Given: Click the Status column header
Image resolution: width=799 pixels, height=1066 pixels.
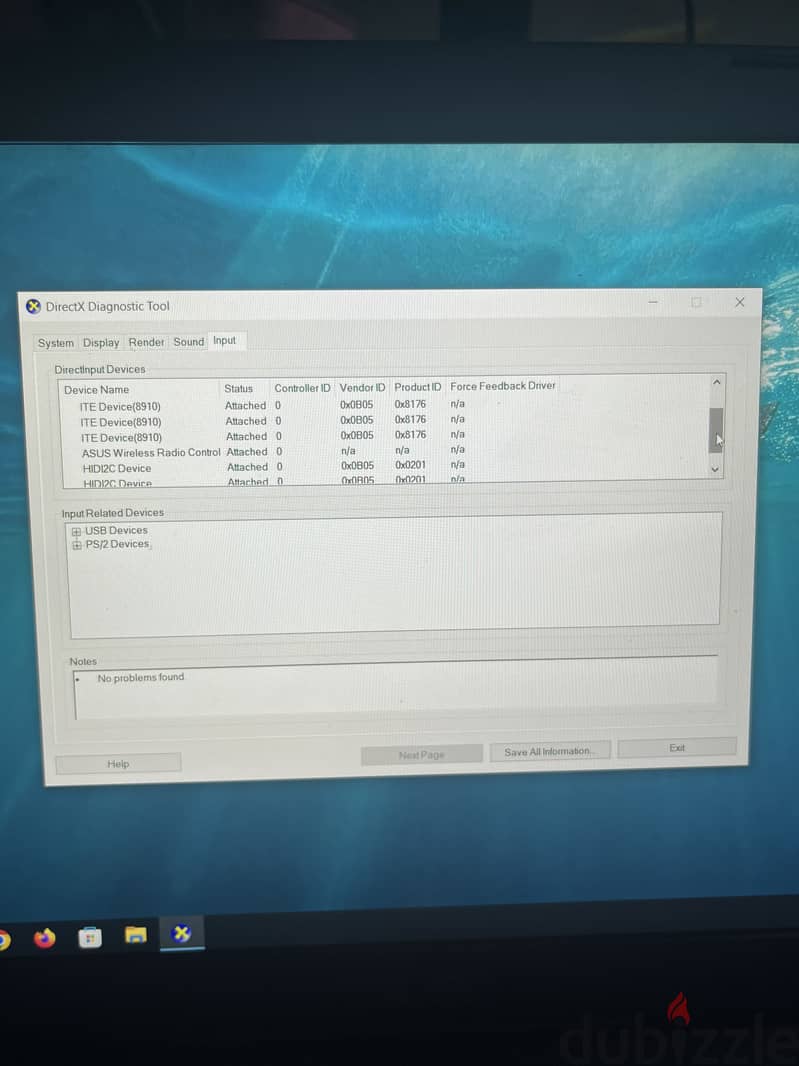Looking at the screenshot, I should point(238,388).
